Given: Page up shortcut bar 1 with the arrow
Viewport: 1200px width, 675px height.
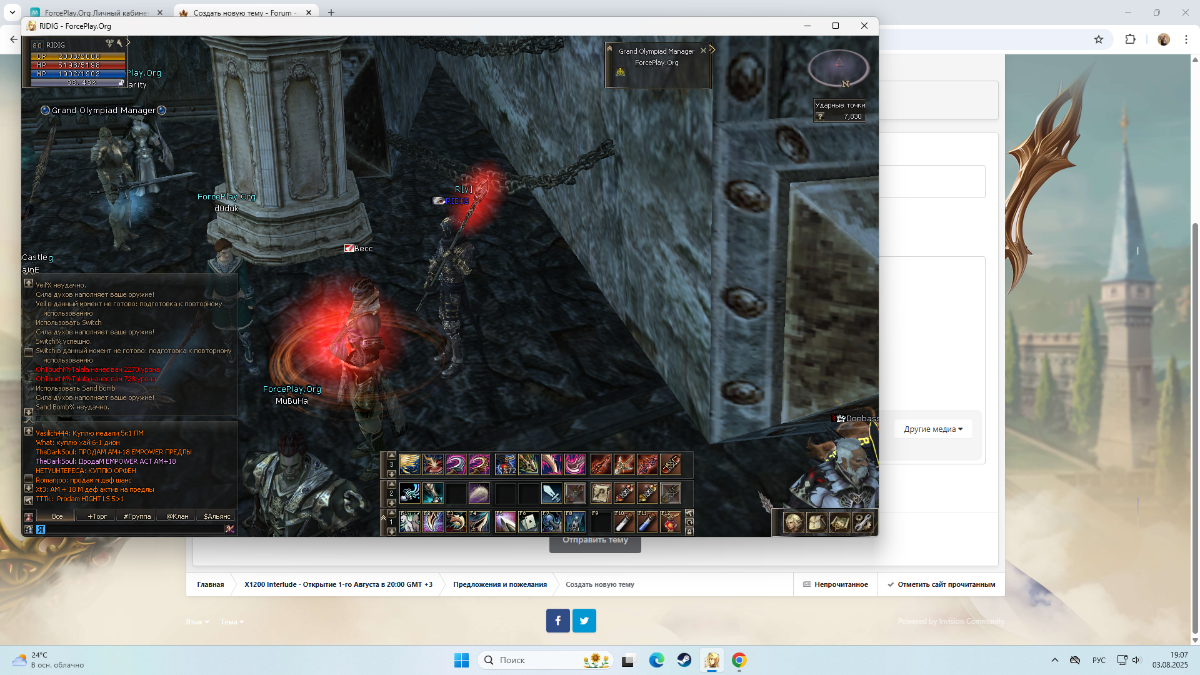Looking at the screenshot, I should point(392,513).
